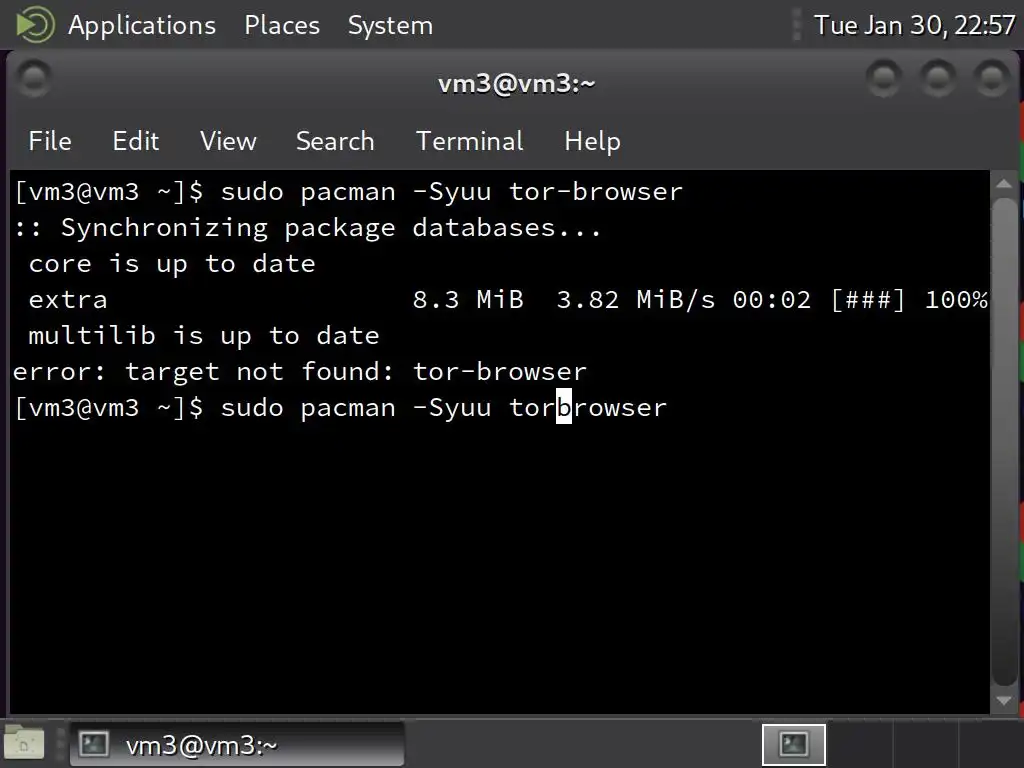Minimize the vm3@vm3 terminal window
Screen dimensions: 1024x768
point(884,78)
